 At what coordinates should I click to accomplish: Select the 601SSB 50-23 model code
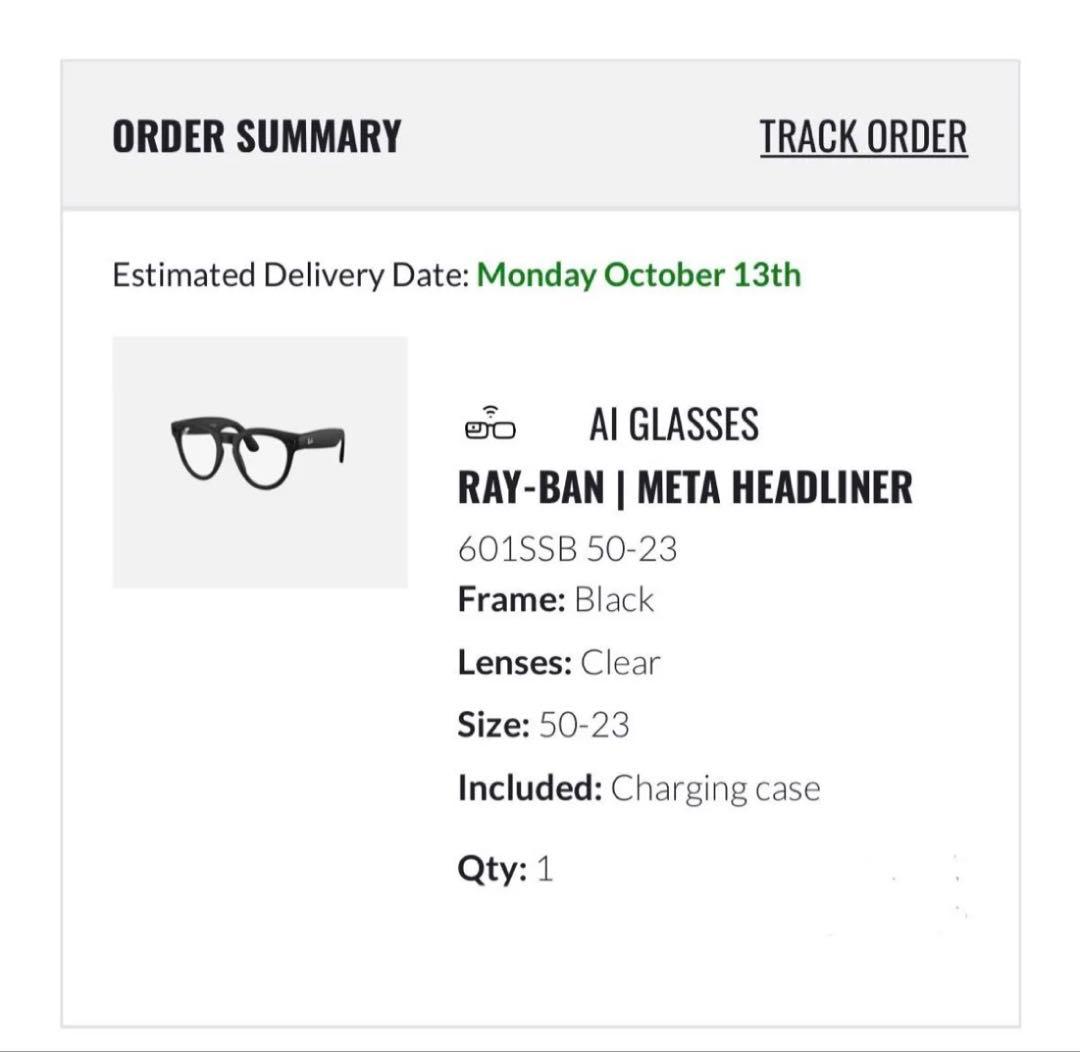click(x=568, y=549)
